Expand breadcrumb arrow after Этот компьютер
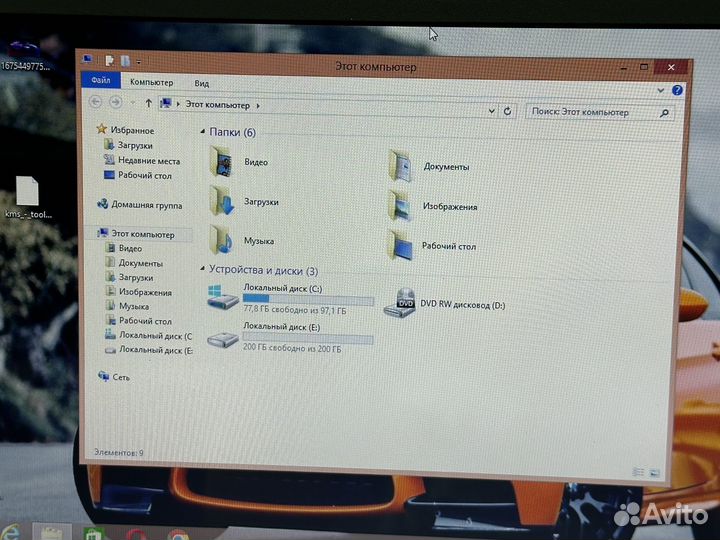Image resolution: width=720 pixels, height=540 pixels. (x=258, y=106)
